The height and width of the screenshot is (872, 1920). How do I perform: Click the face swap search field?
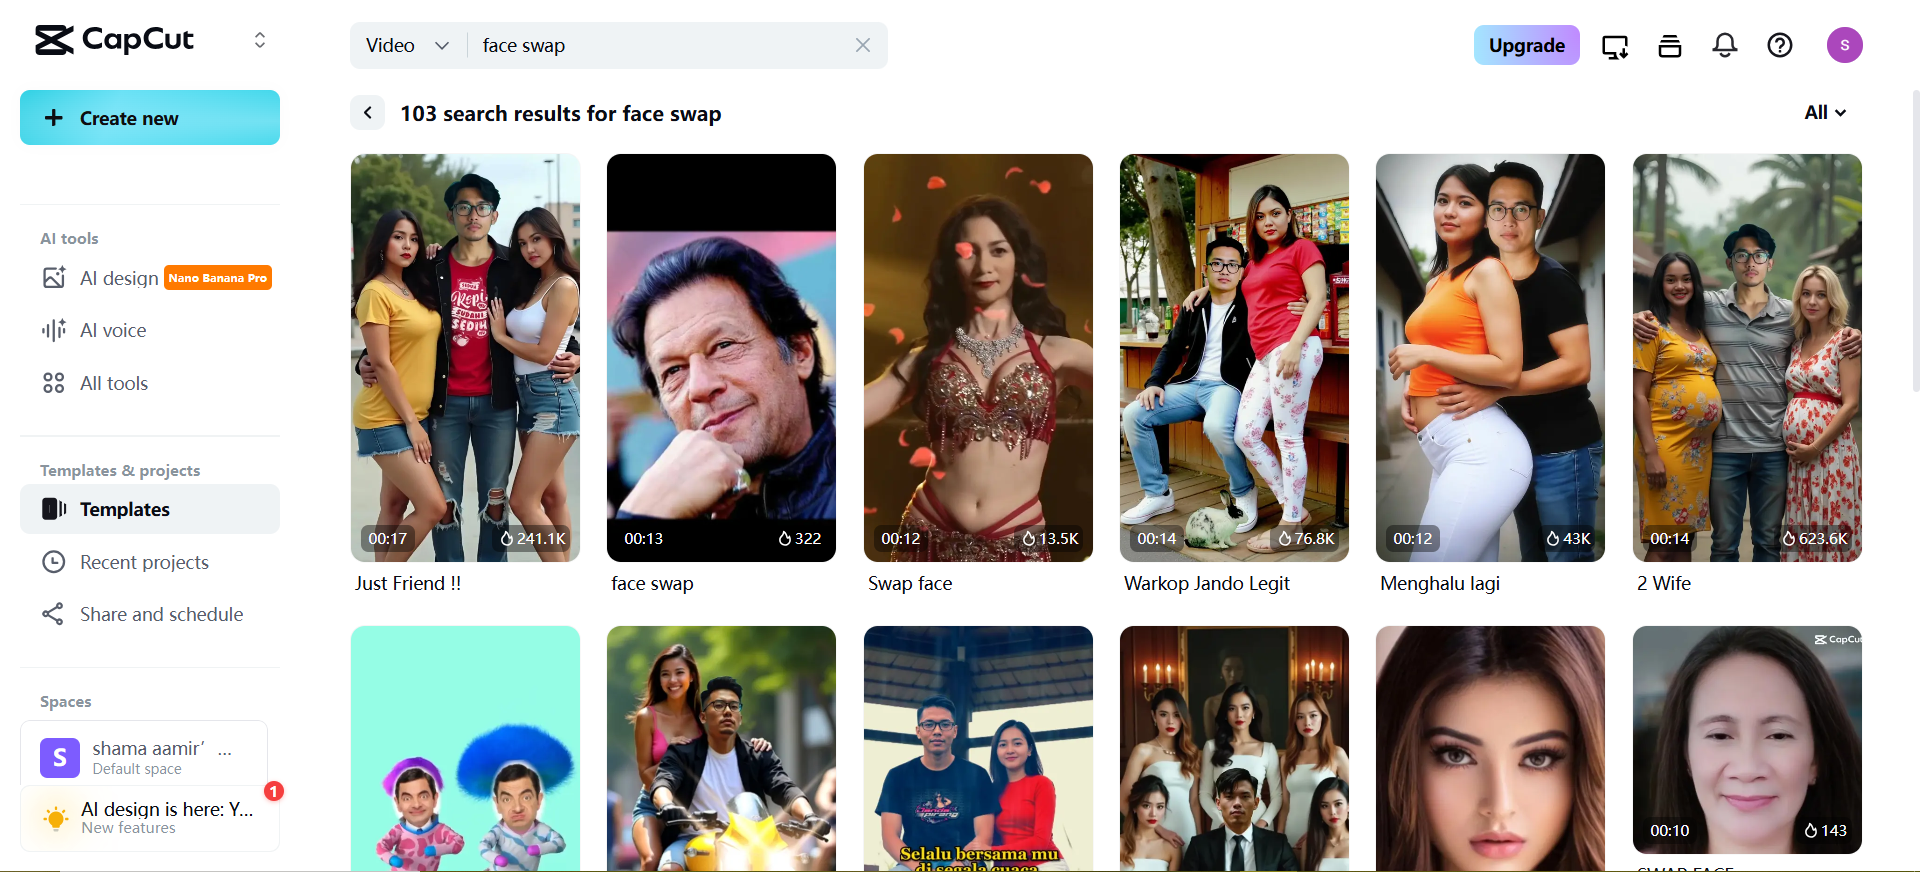[660, 45]
